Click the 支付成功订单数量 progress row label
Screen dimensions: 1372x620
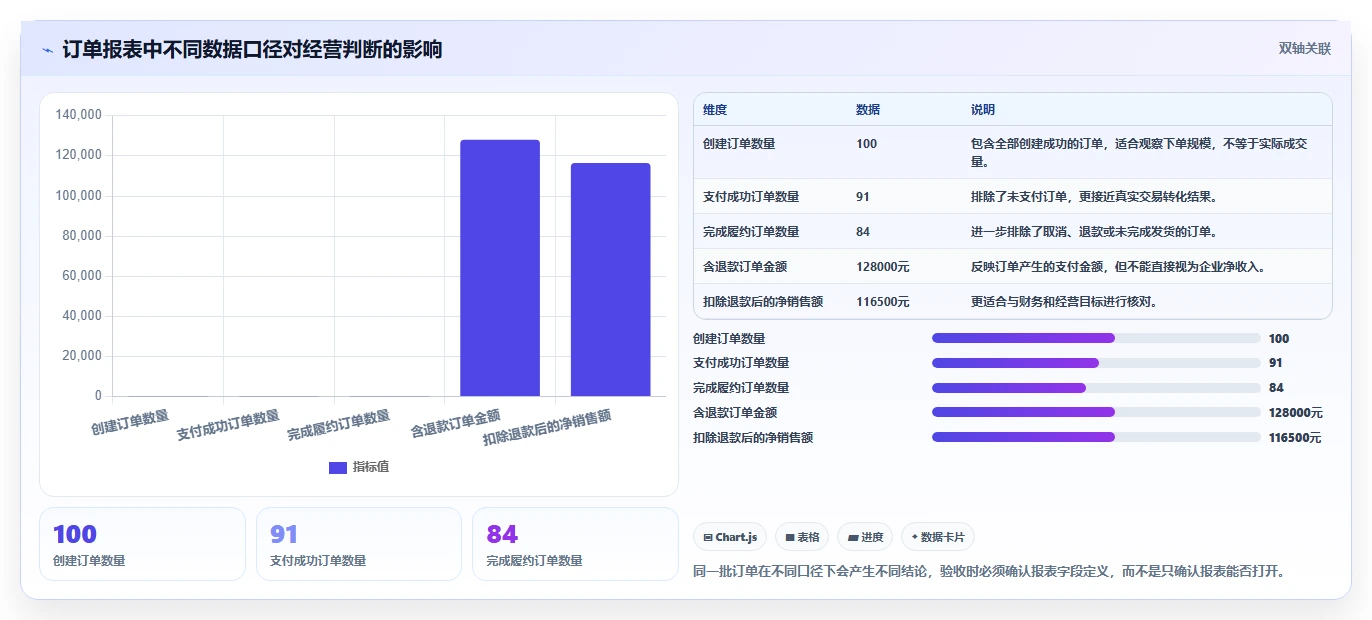coord(741,363)
